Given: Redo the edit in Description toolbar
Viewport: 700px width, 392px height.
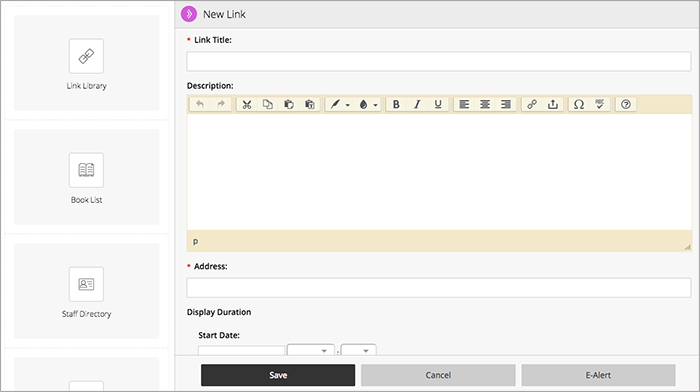Looking at the screenshot, I should 221,104.
